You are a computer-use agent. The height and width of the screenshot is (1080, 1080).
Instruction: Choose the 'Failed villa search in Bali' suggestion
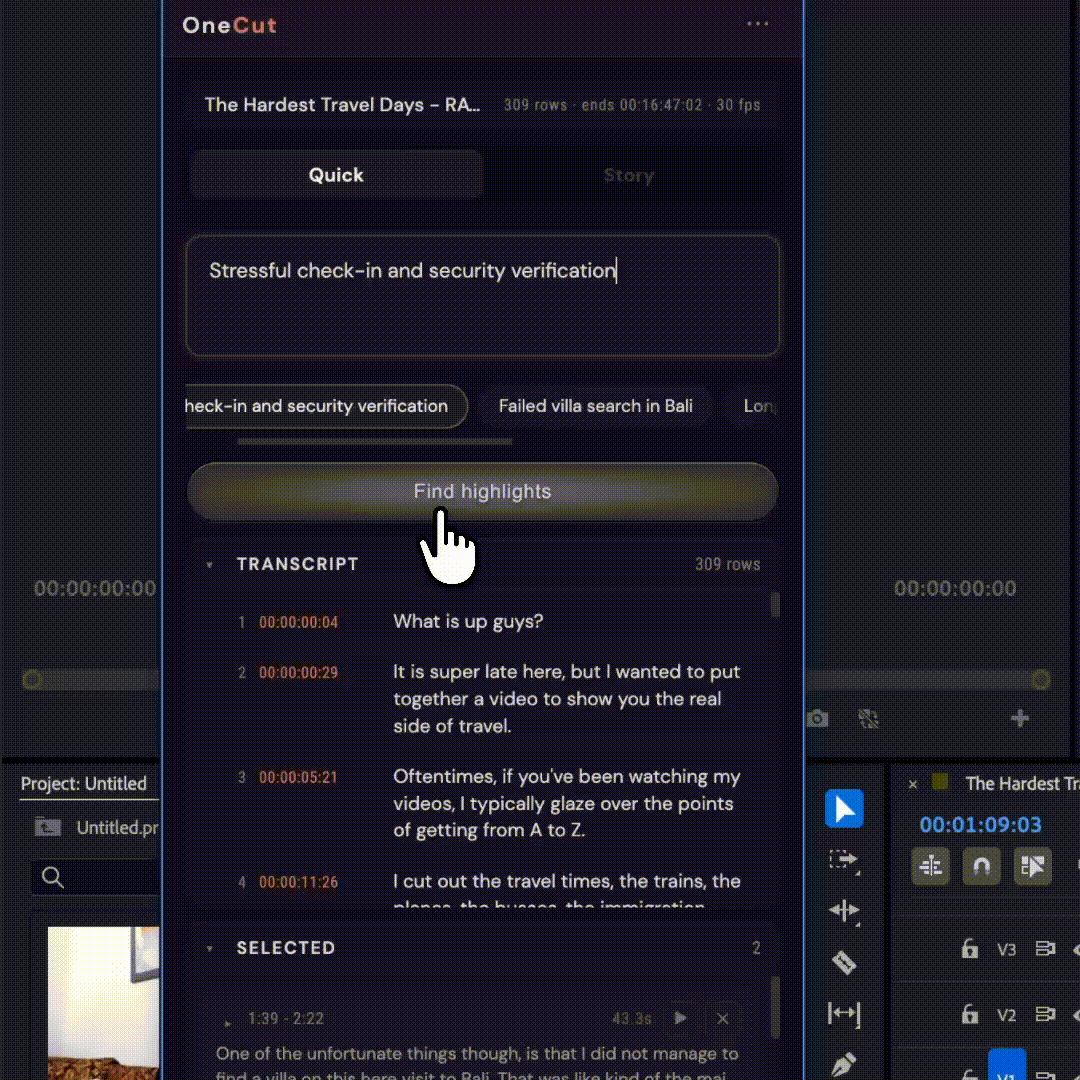click(595, 406)
